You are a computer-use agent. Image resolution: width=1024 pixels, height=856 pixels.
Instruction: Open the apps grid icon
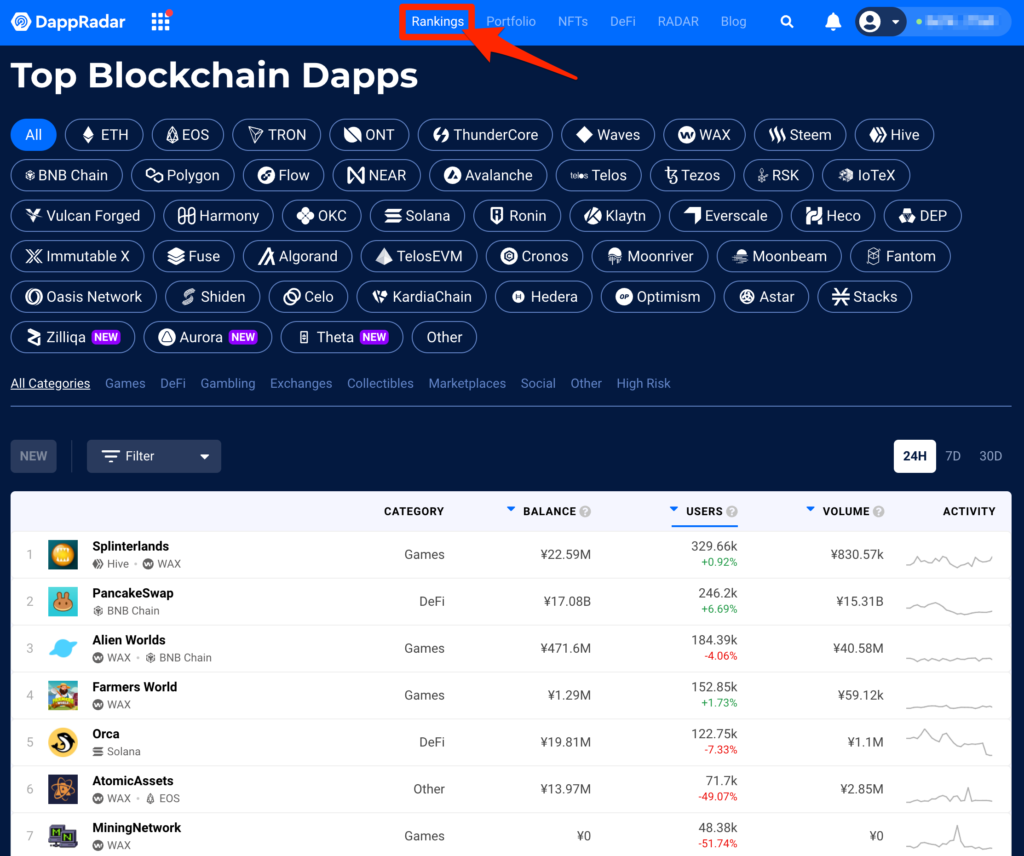(x=161, y=22)
